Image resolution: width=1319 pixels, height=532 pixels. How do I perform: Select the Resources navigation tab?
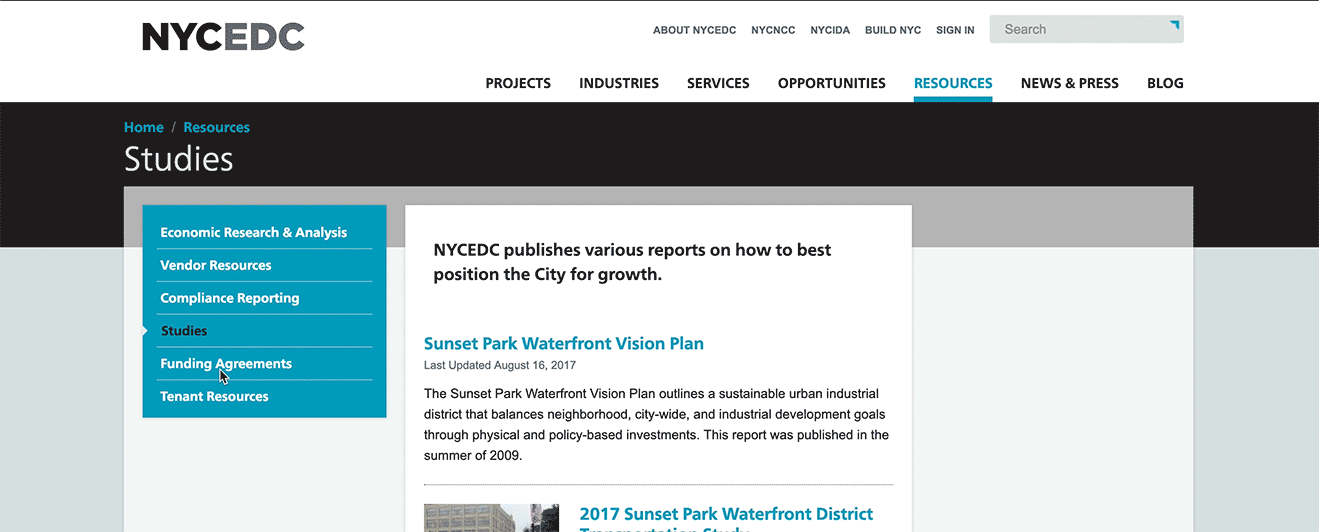[953, 83]
